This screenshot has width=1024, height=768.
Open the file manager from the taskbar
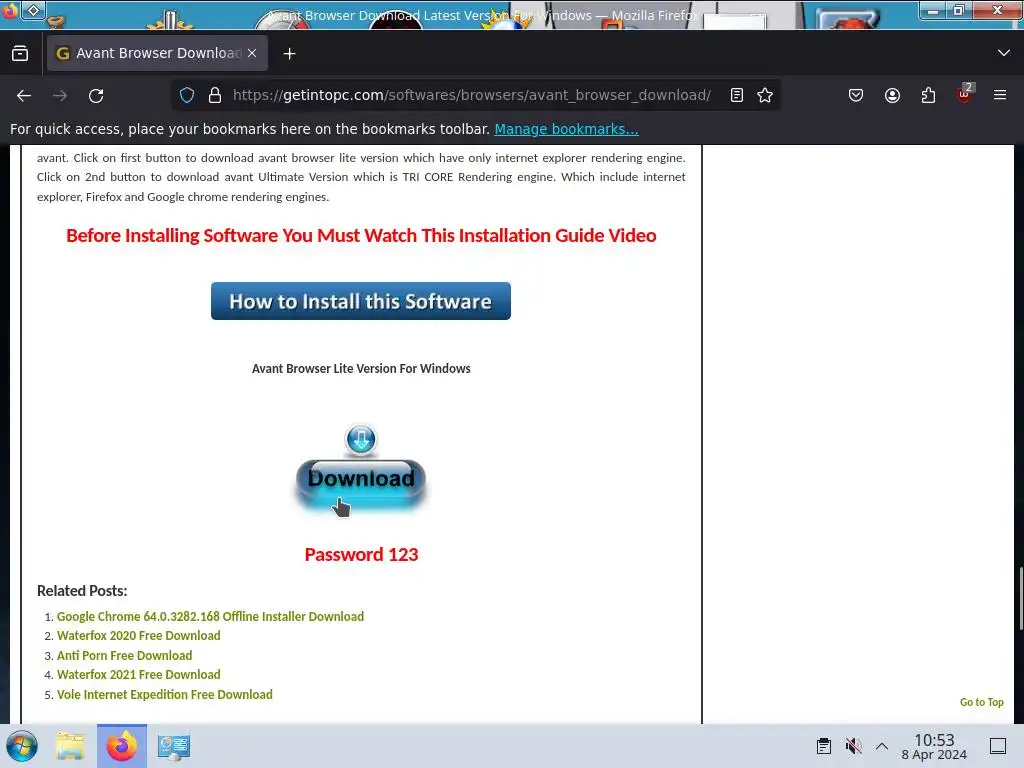tap(70, 746)
